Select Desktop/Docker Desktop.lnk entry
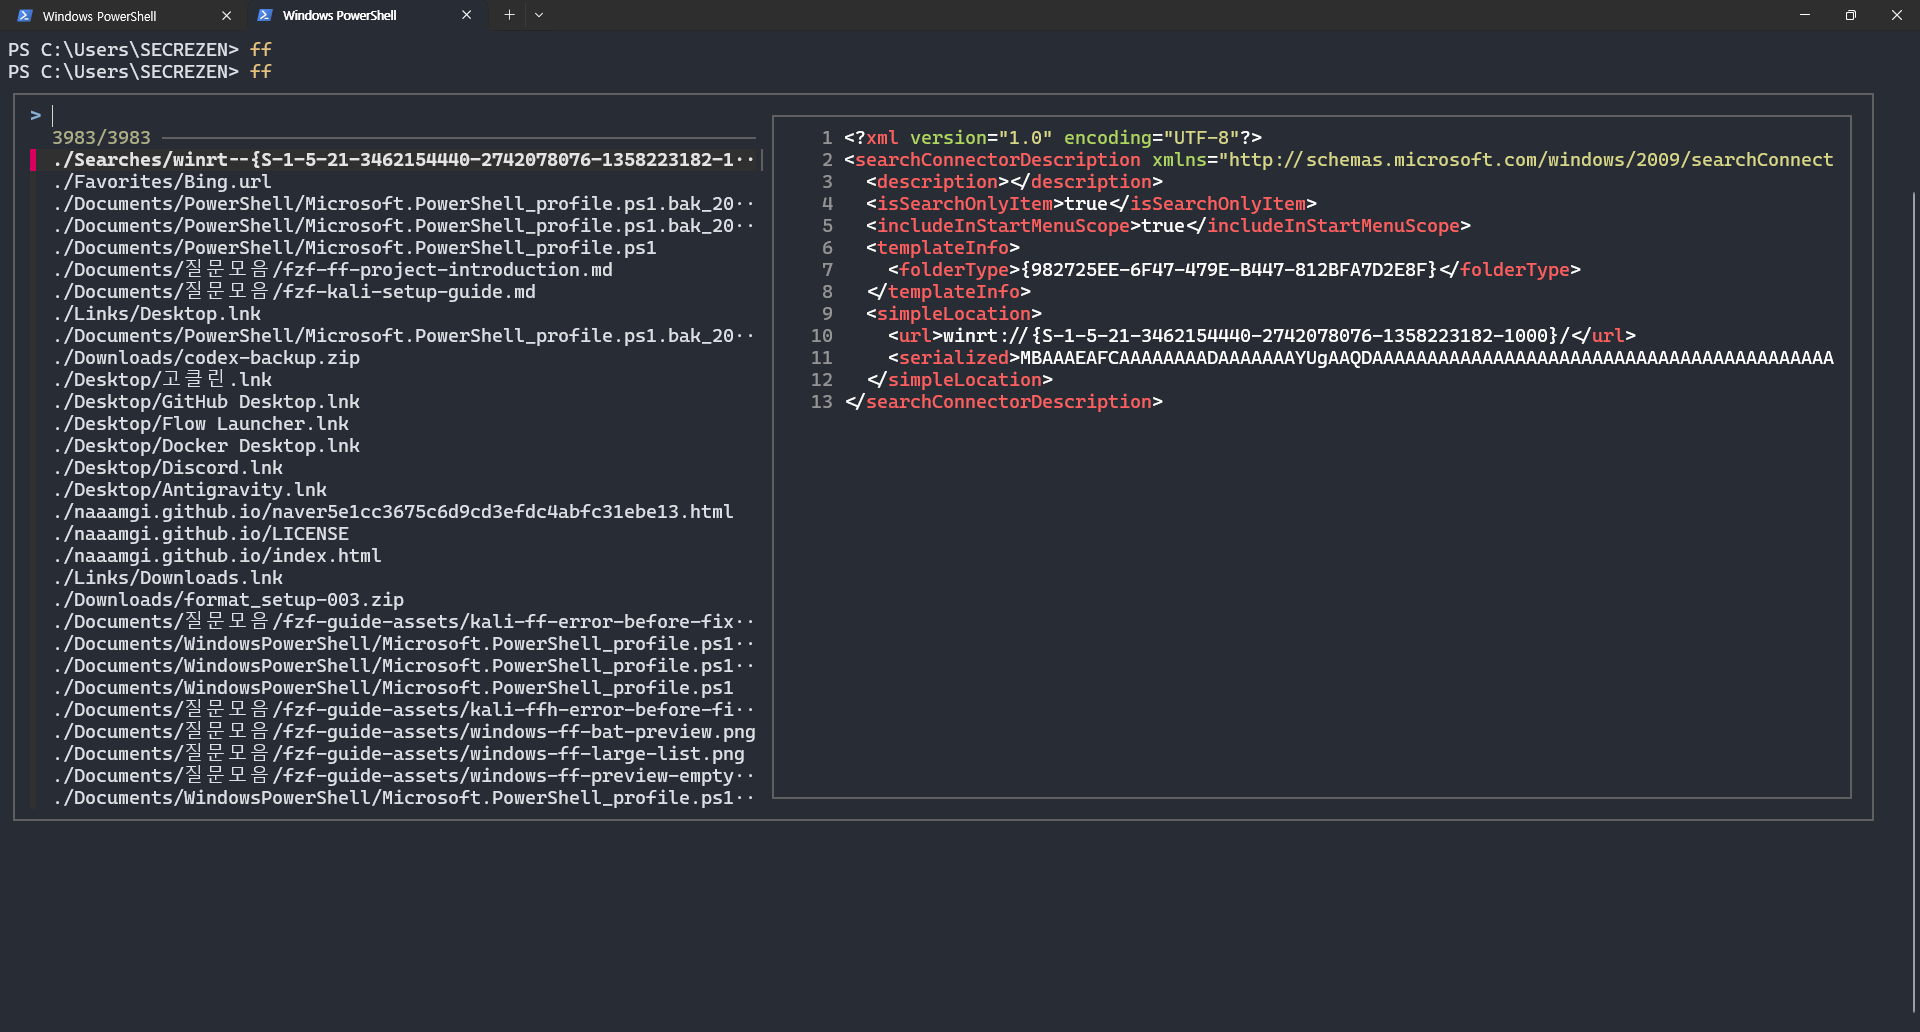Screen dimensions: 1920x1032 point(206,446)
